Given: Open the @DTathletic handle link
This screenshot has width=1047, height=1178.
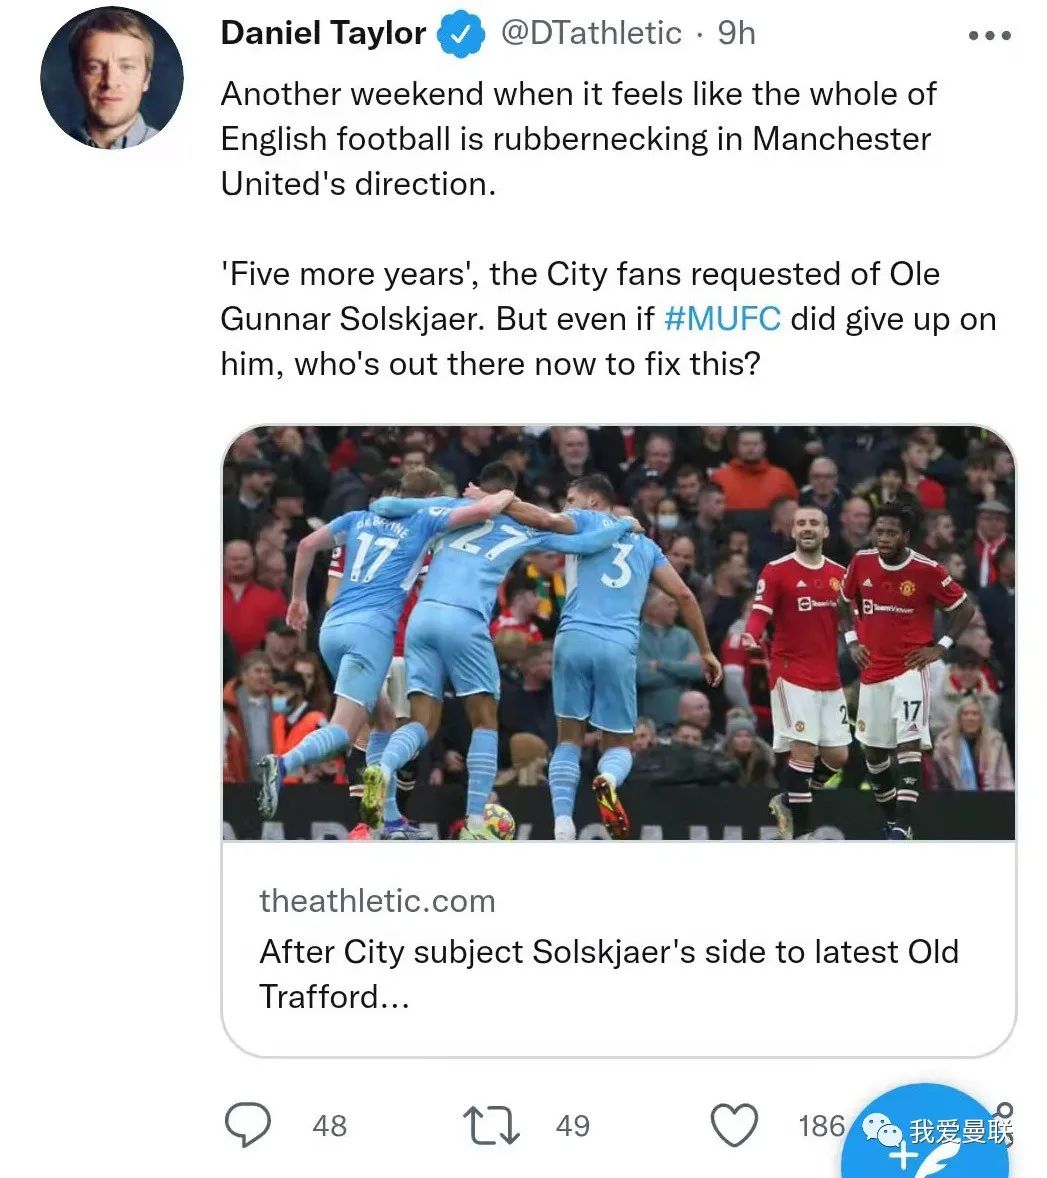Looking at the screenshot, I should click(x=590, y=33).
